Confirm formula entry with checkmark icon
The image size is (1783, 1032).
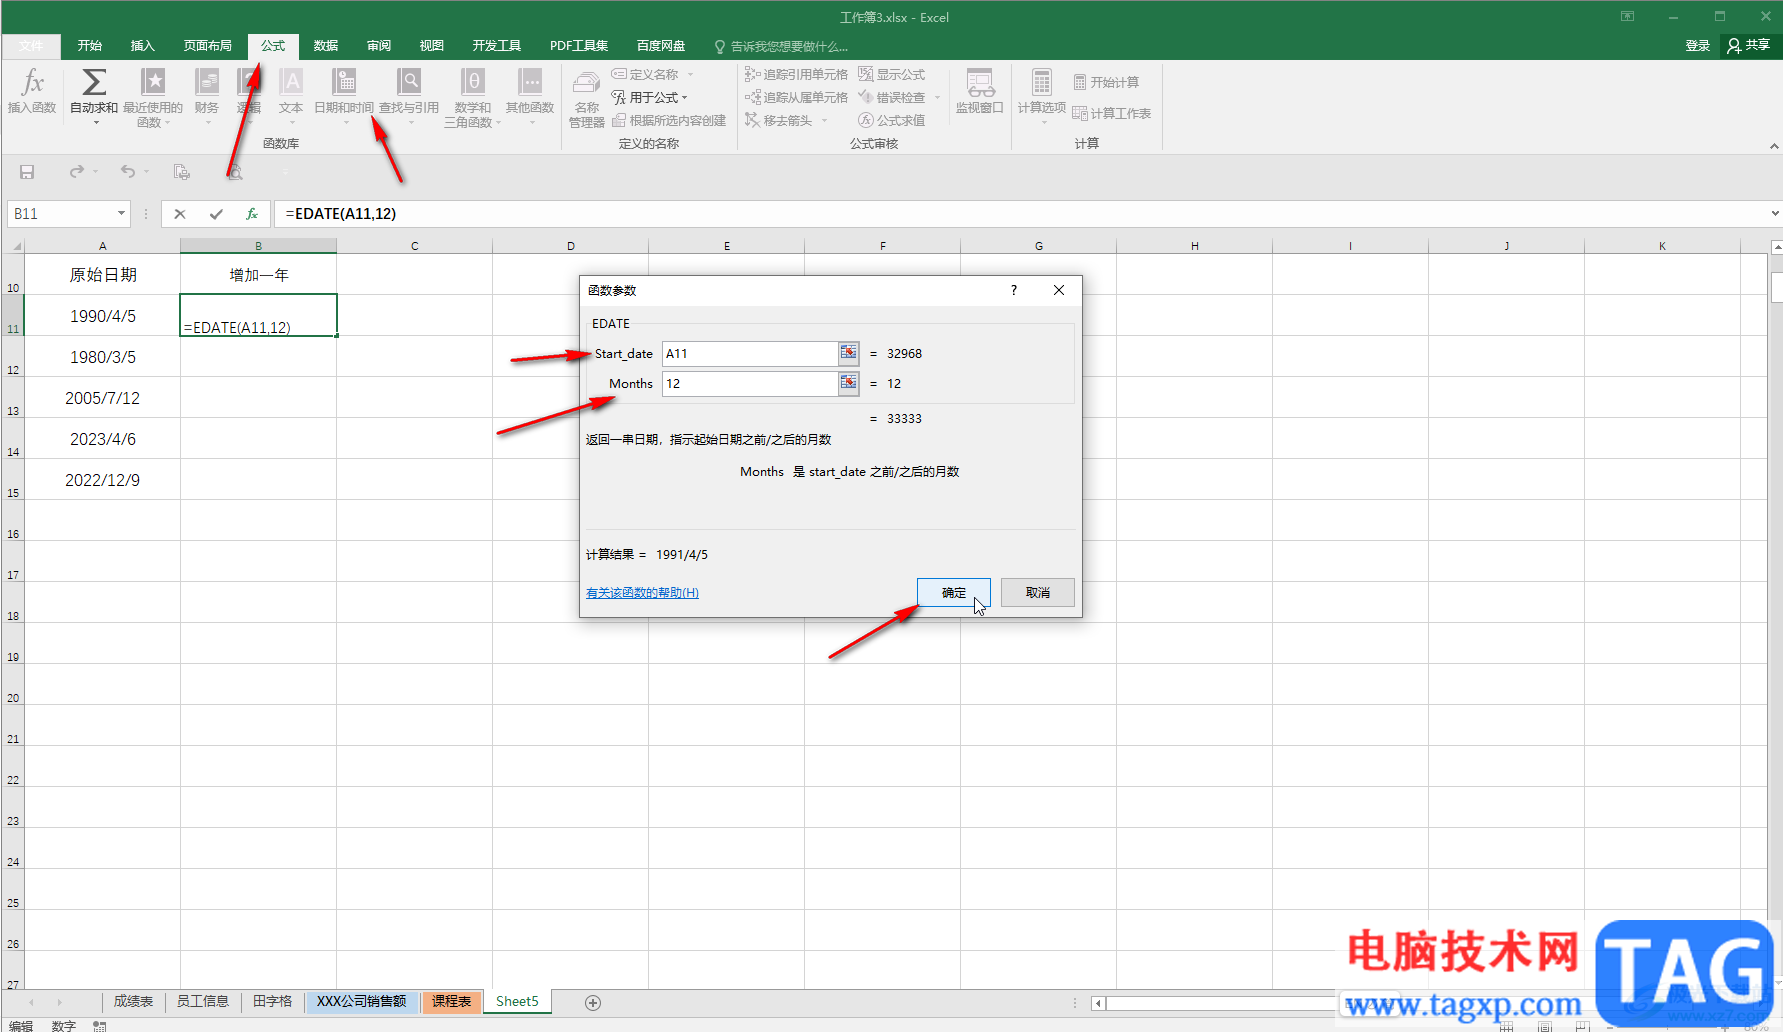216,213
